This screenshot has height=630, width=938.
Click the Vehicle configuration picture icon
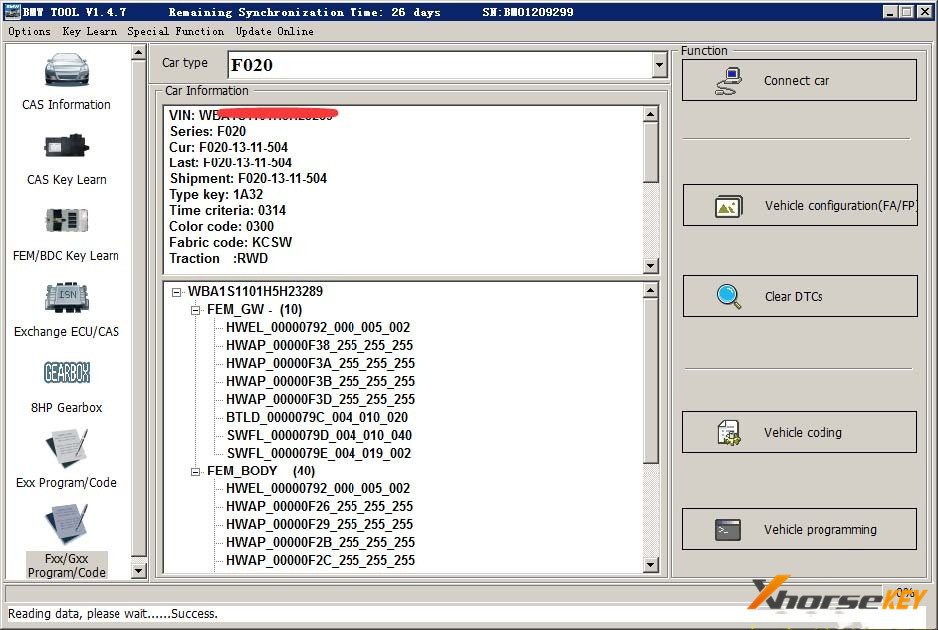729,206
